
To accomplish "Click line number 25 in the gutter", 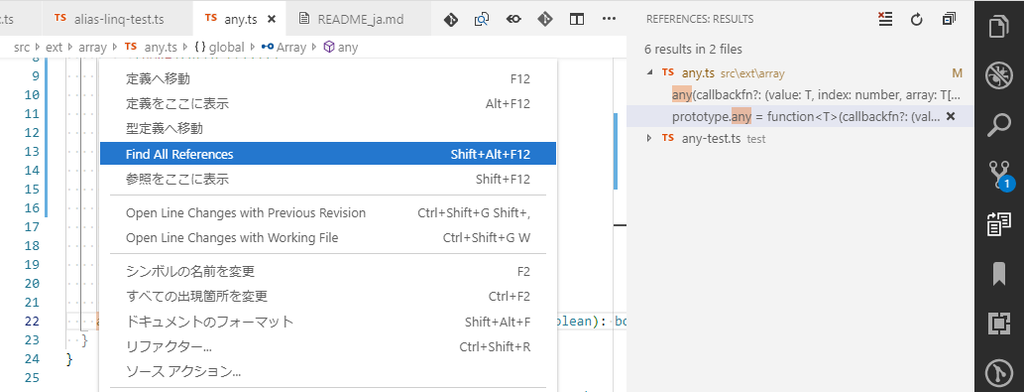I will pyautogui.click(x=32, y=377).
